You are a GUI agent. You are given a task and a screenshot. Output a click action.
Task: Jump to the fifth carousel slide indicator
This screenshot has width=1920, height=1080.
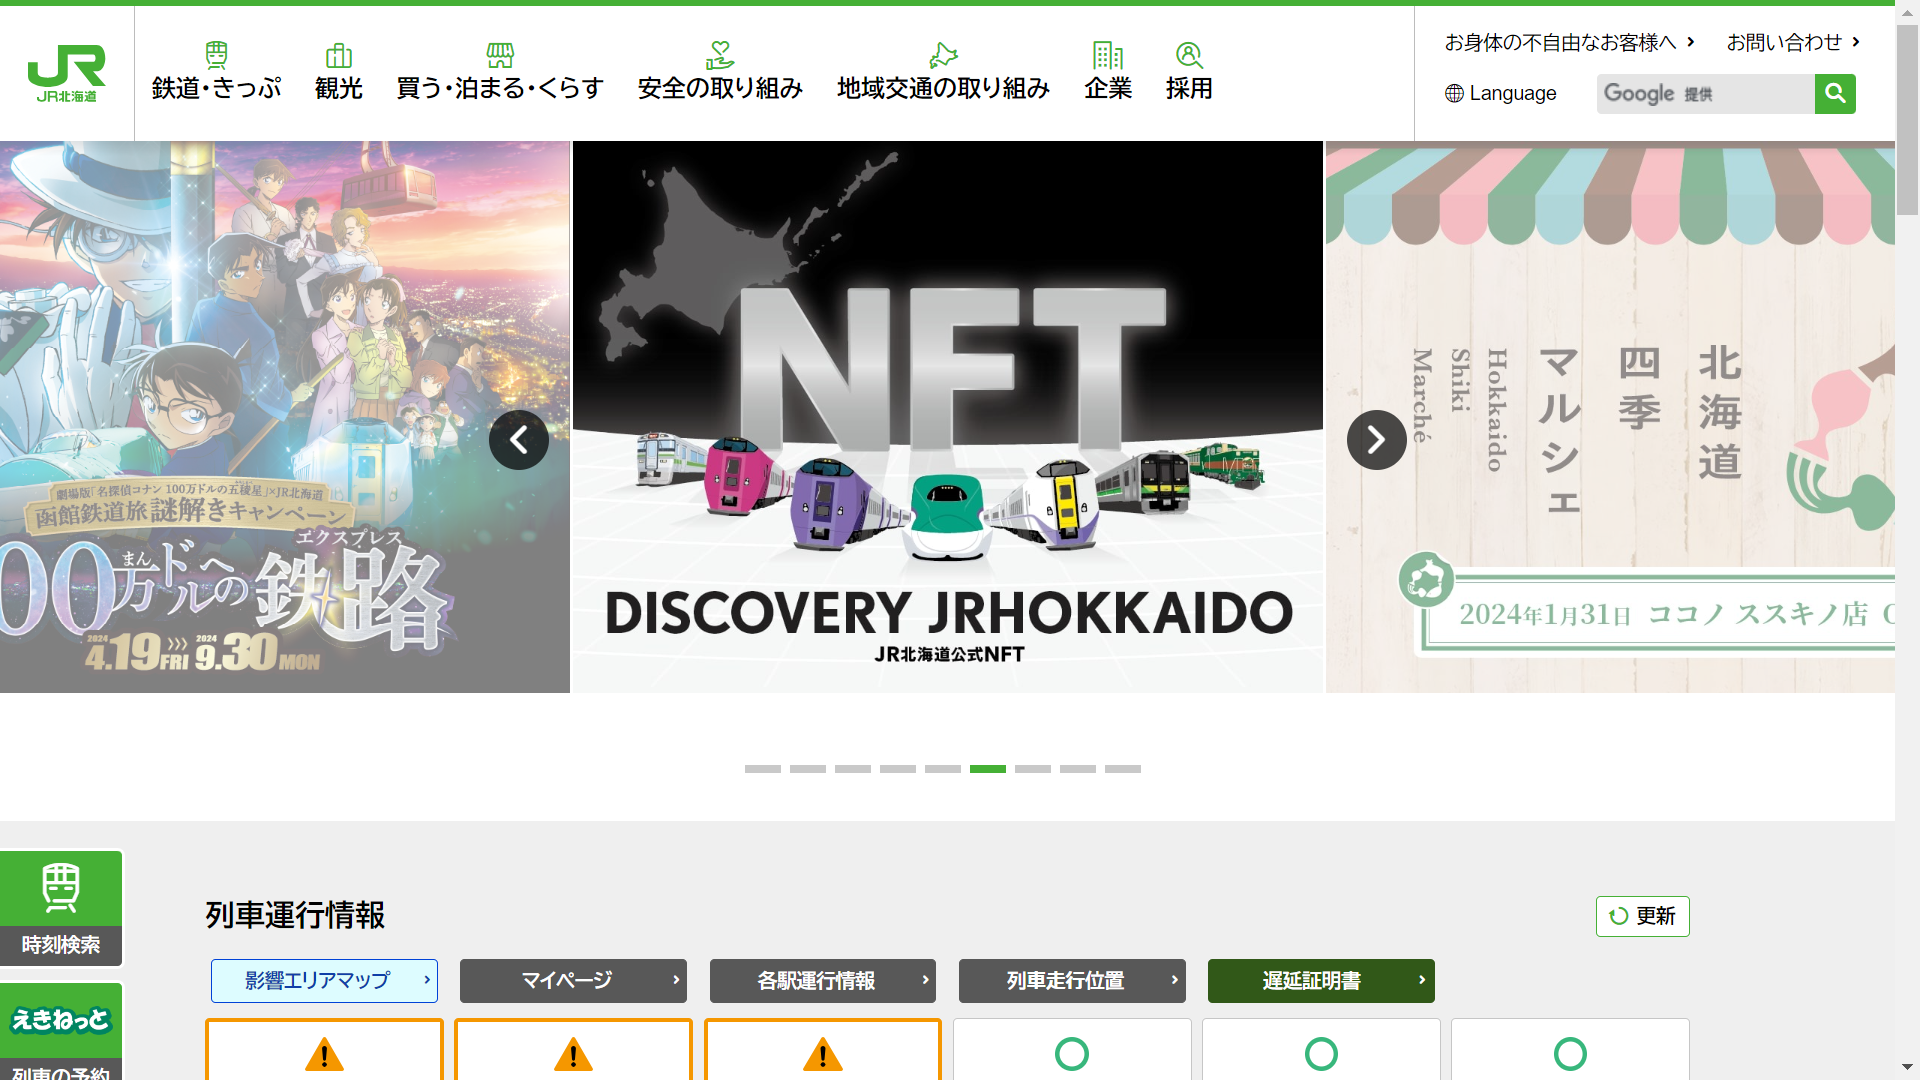click(x=943, y=769)
